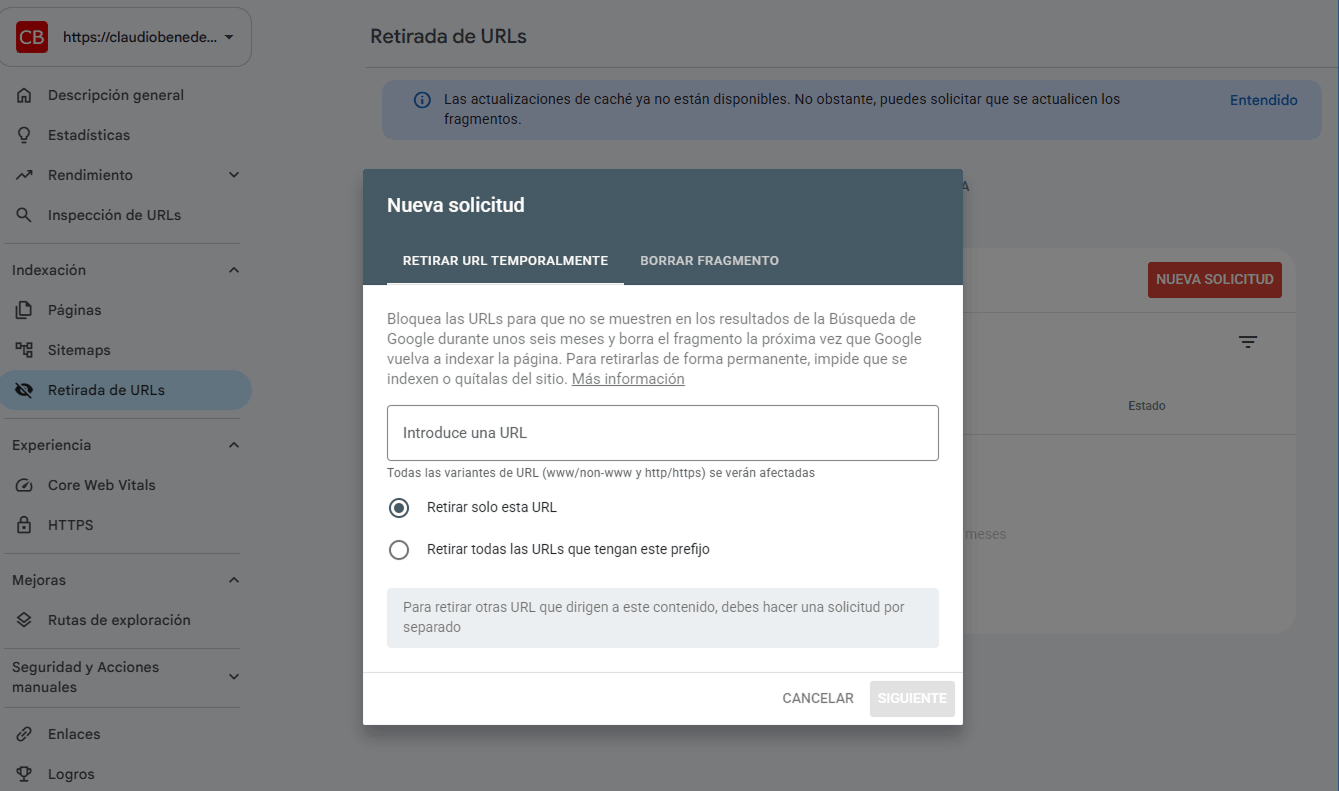Select 'Retirar todas las URLs que tengan este prefijo'
The height and width of the screenshot is (791, 1339).
[399, 550]
